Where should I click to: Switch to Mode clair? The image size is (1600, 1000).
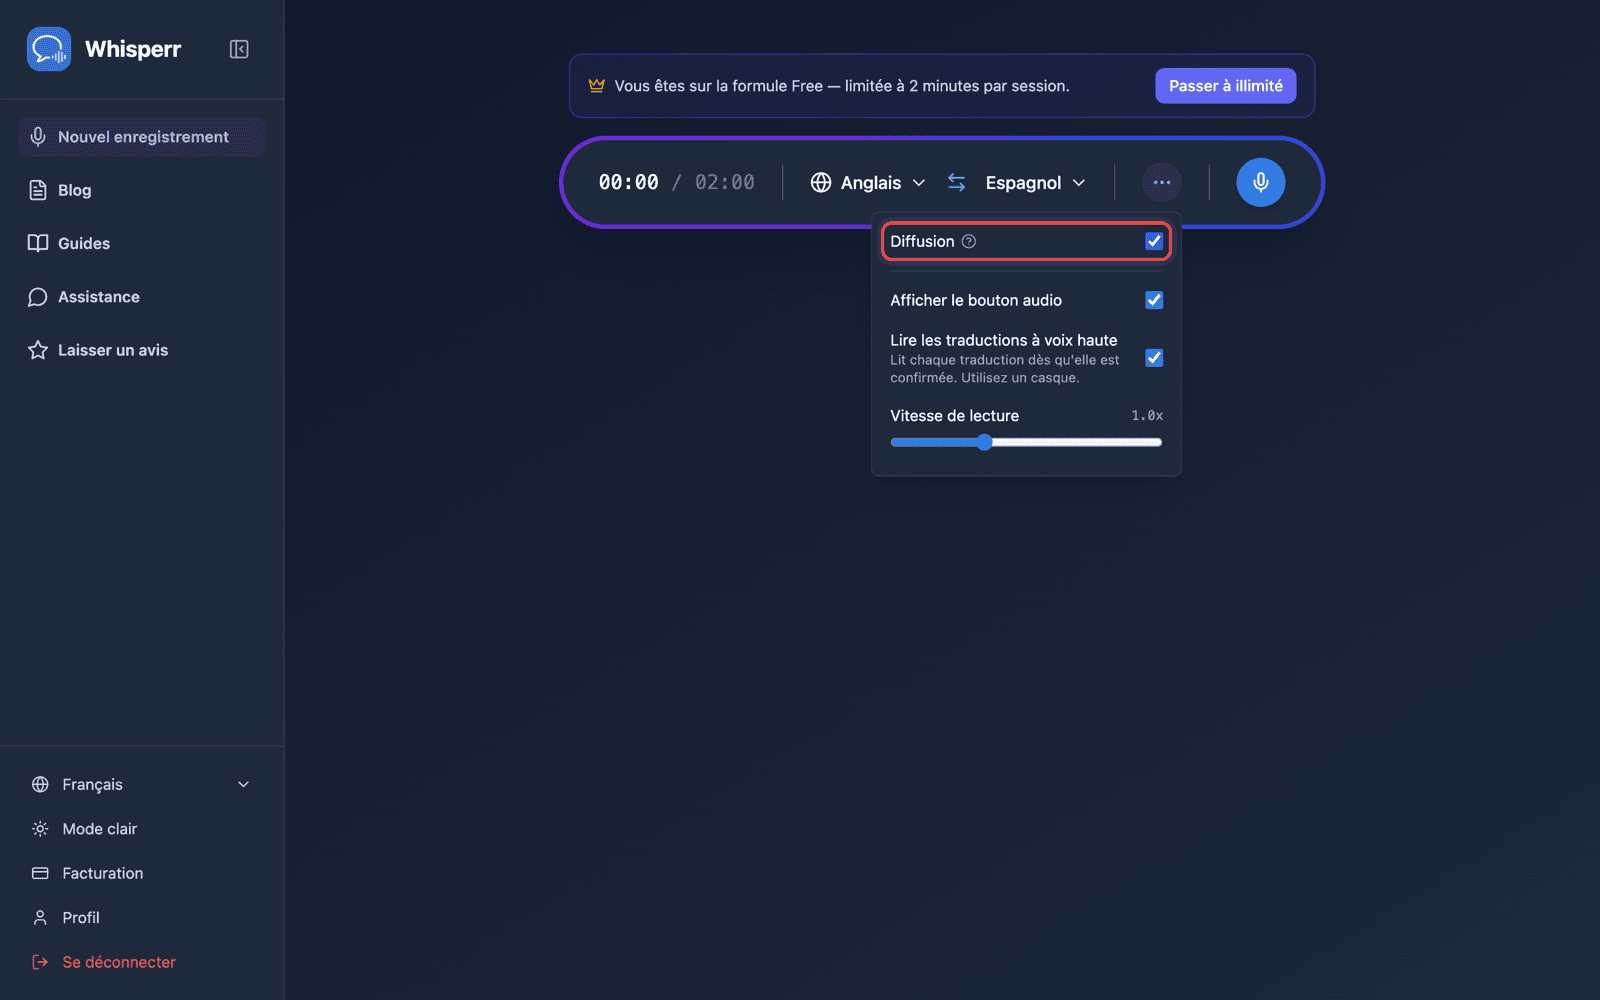click(141, 829)
